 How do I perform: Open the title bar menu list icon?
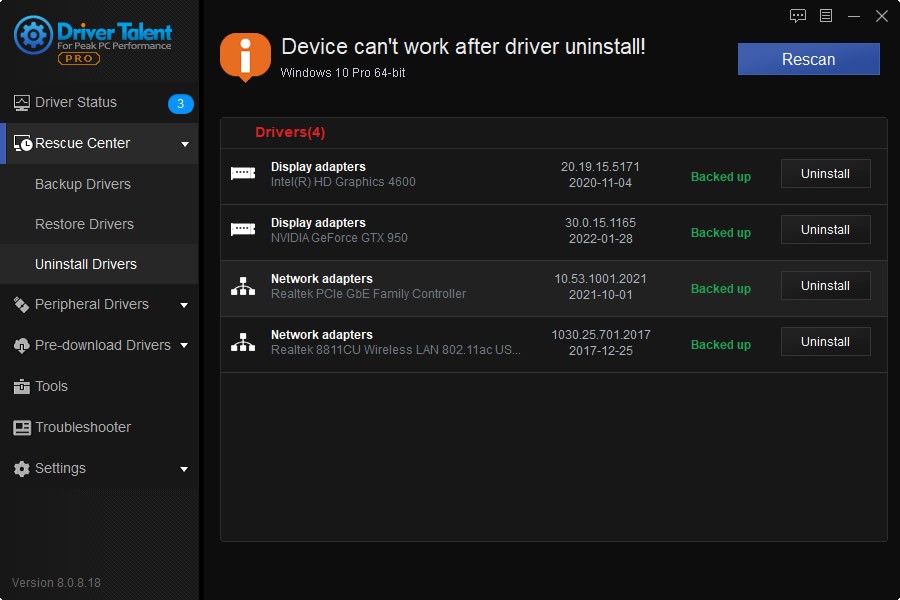click(x=826, y=15)
